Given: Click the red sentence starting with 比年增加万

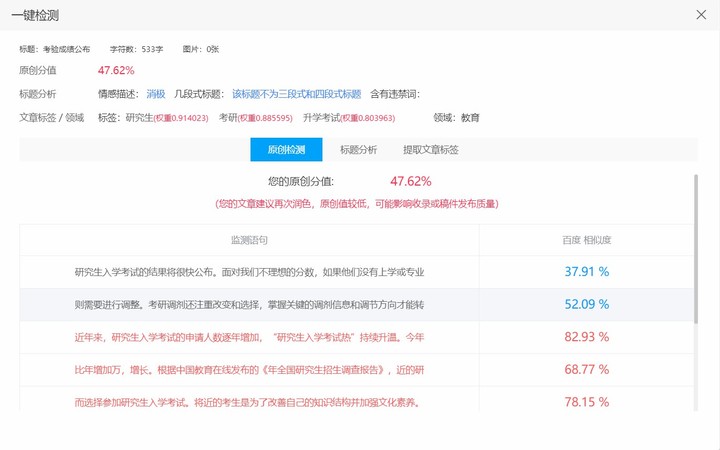Looking at the screenshot, I should 249,370.
